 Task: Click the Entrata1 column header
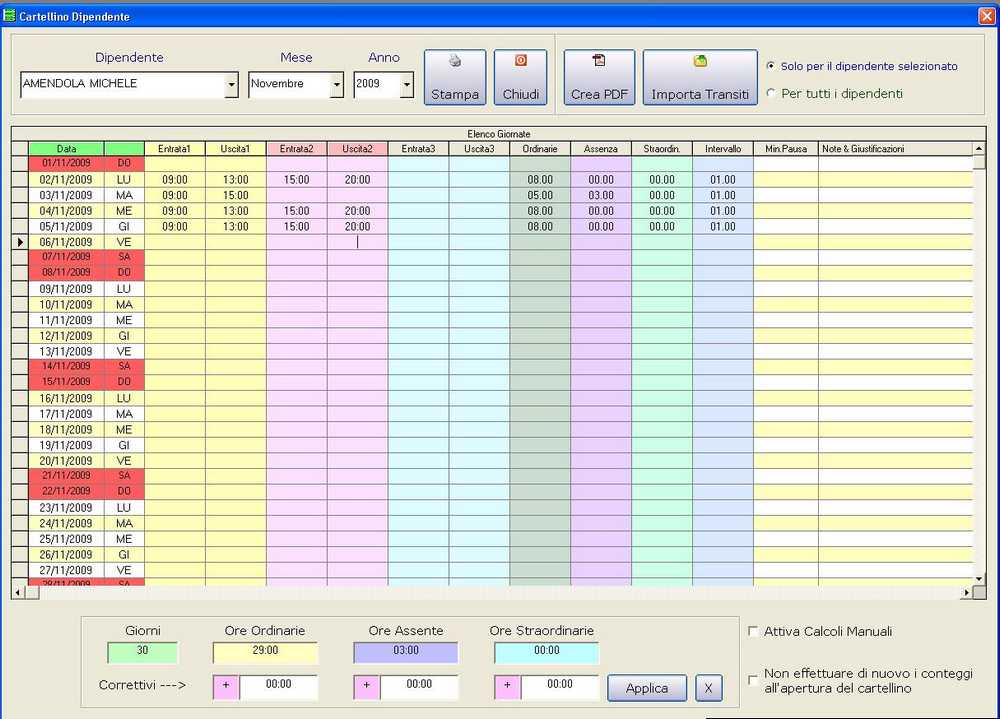click(x=175, y=149)
